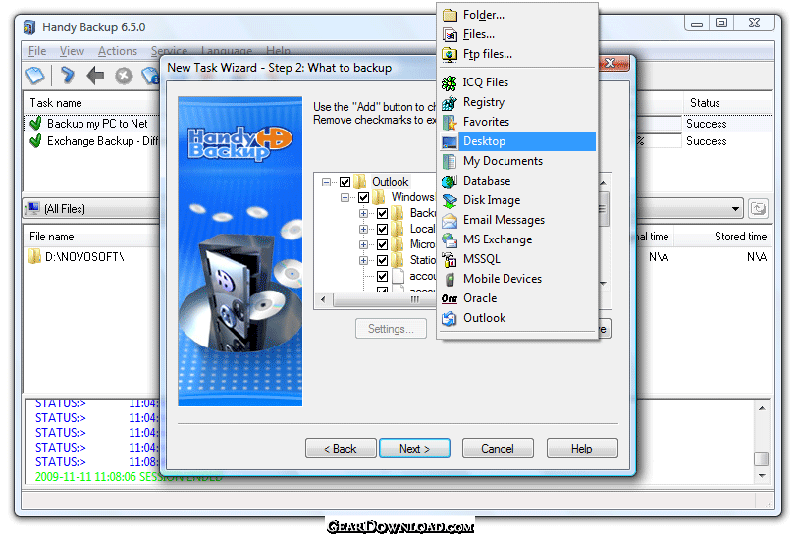Expand the Statio folder node

[x=363, y=261]
